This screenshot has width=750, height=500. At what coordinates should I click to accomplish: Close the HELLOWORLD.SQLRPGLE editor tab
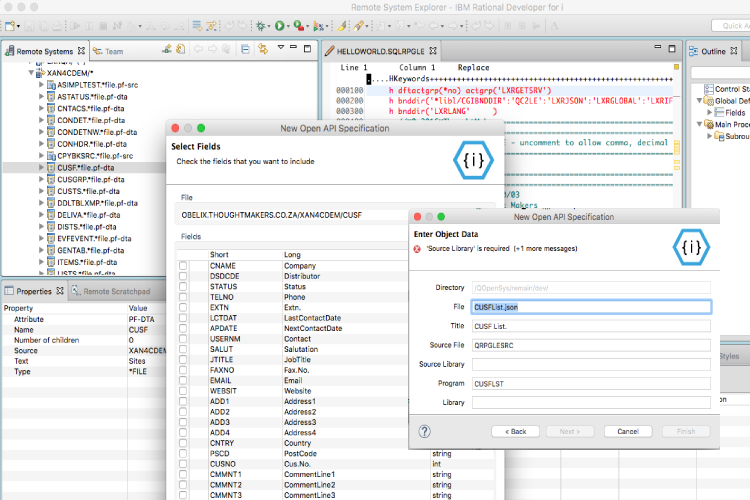click(433, 50)
